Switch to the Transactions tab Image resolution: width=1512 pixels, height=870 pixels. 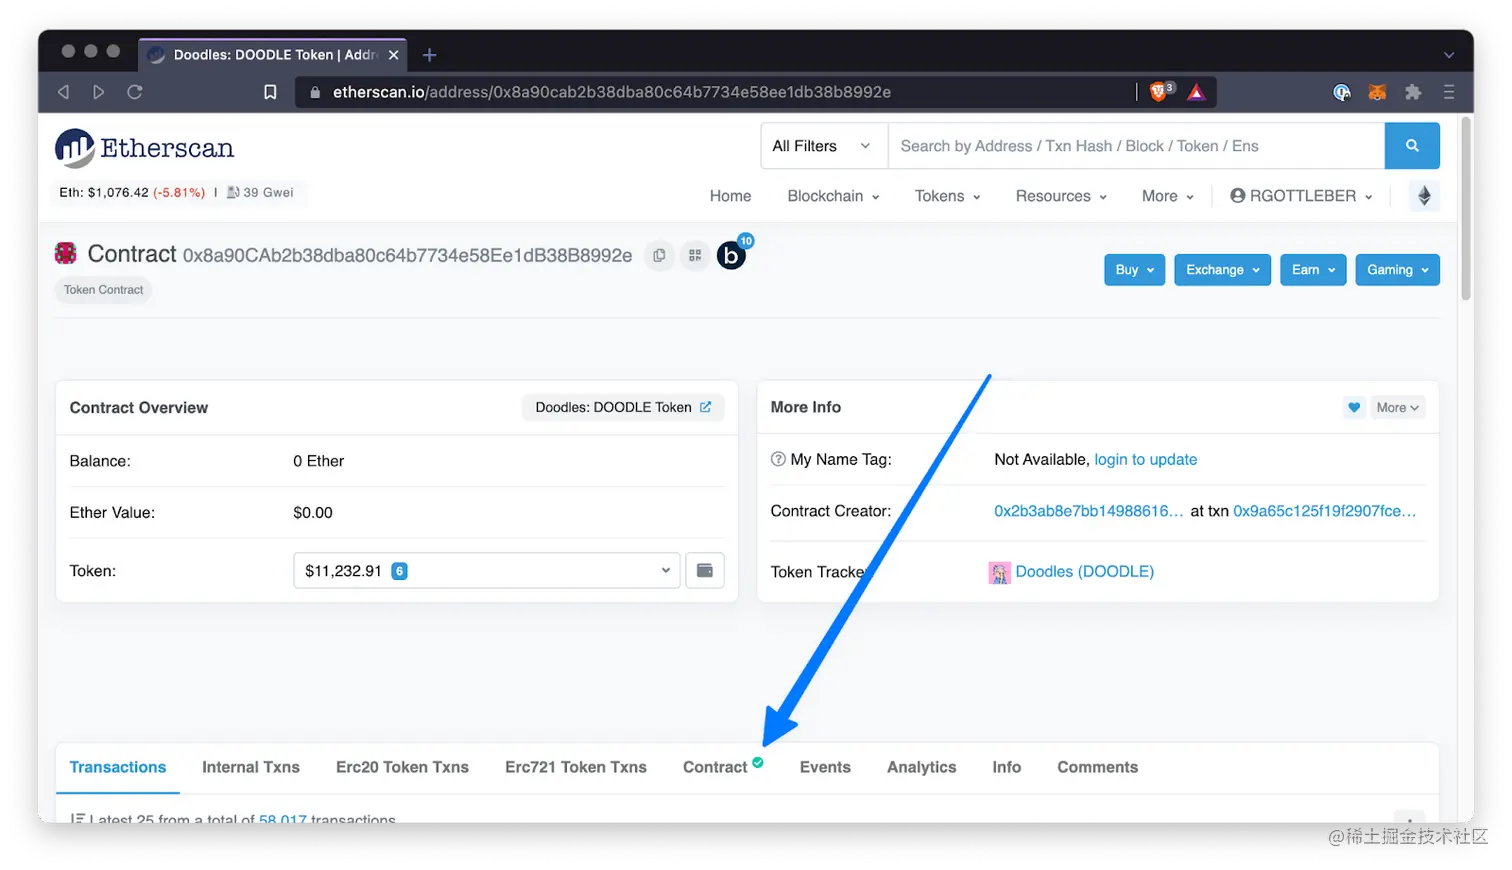coord(118,767)
